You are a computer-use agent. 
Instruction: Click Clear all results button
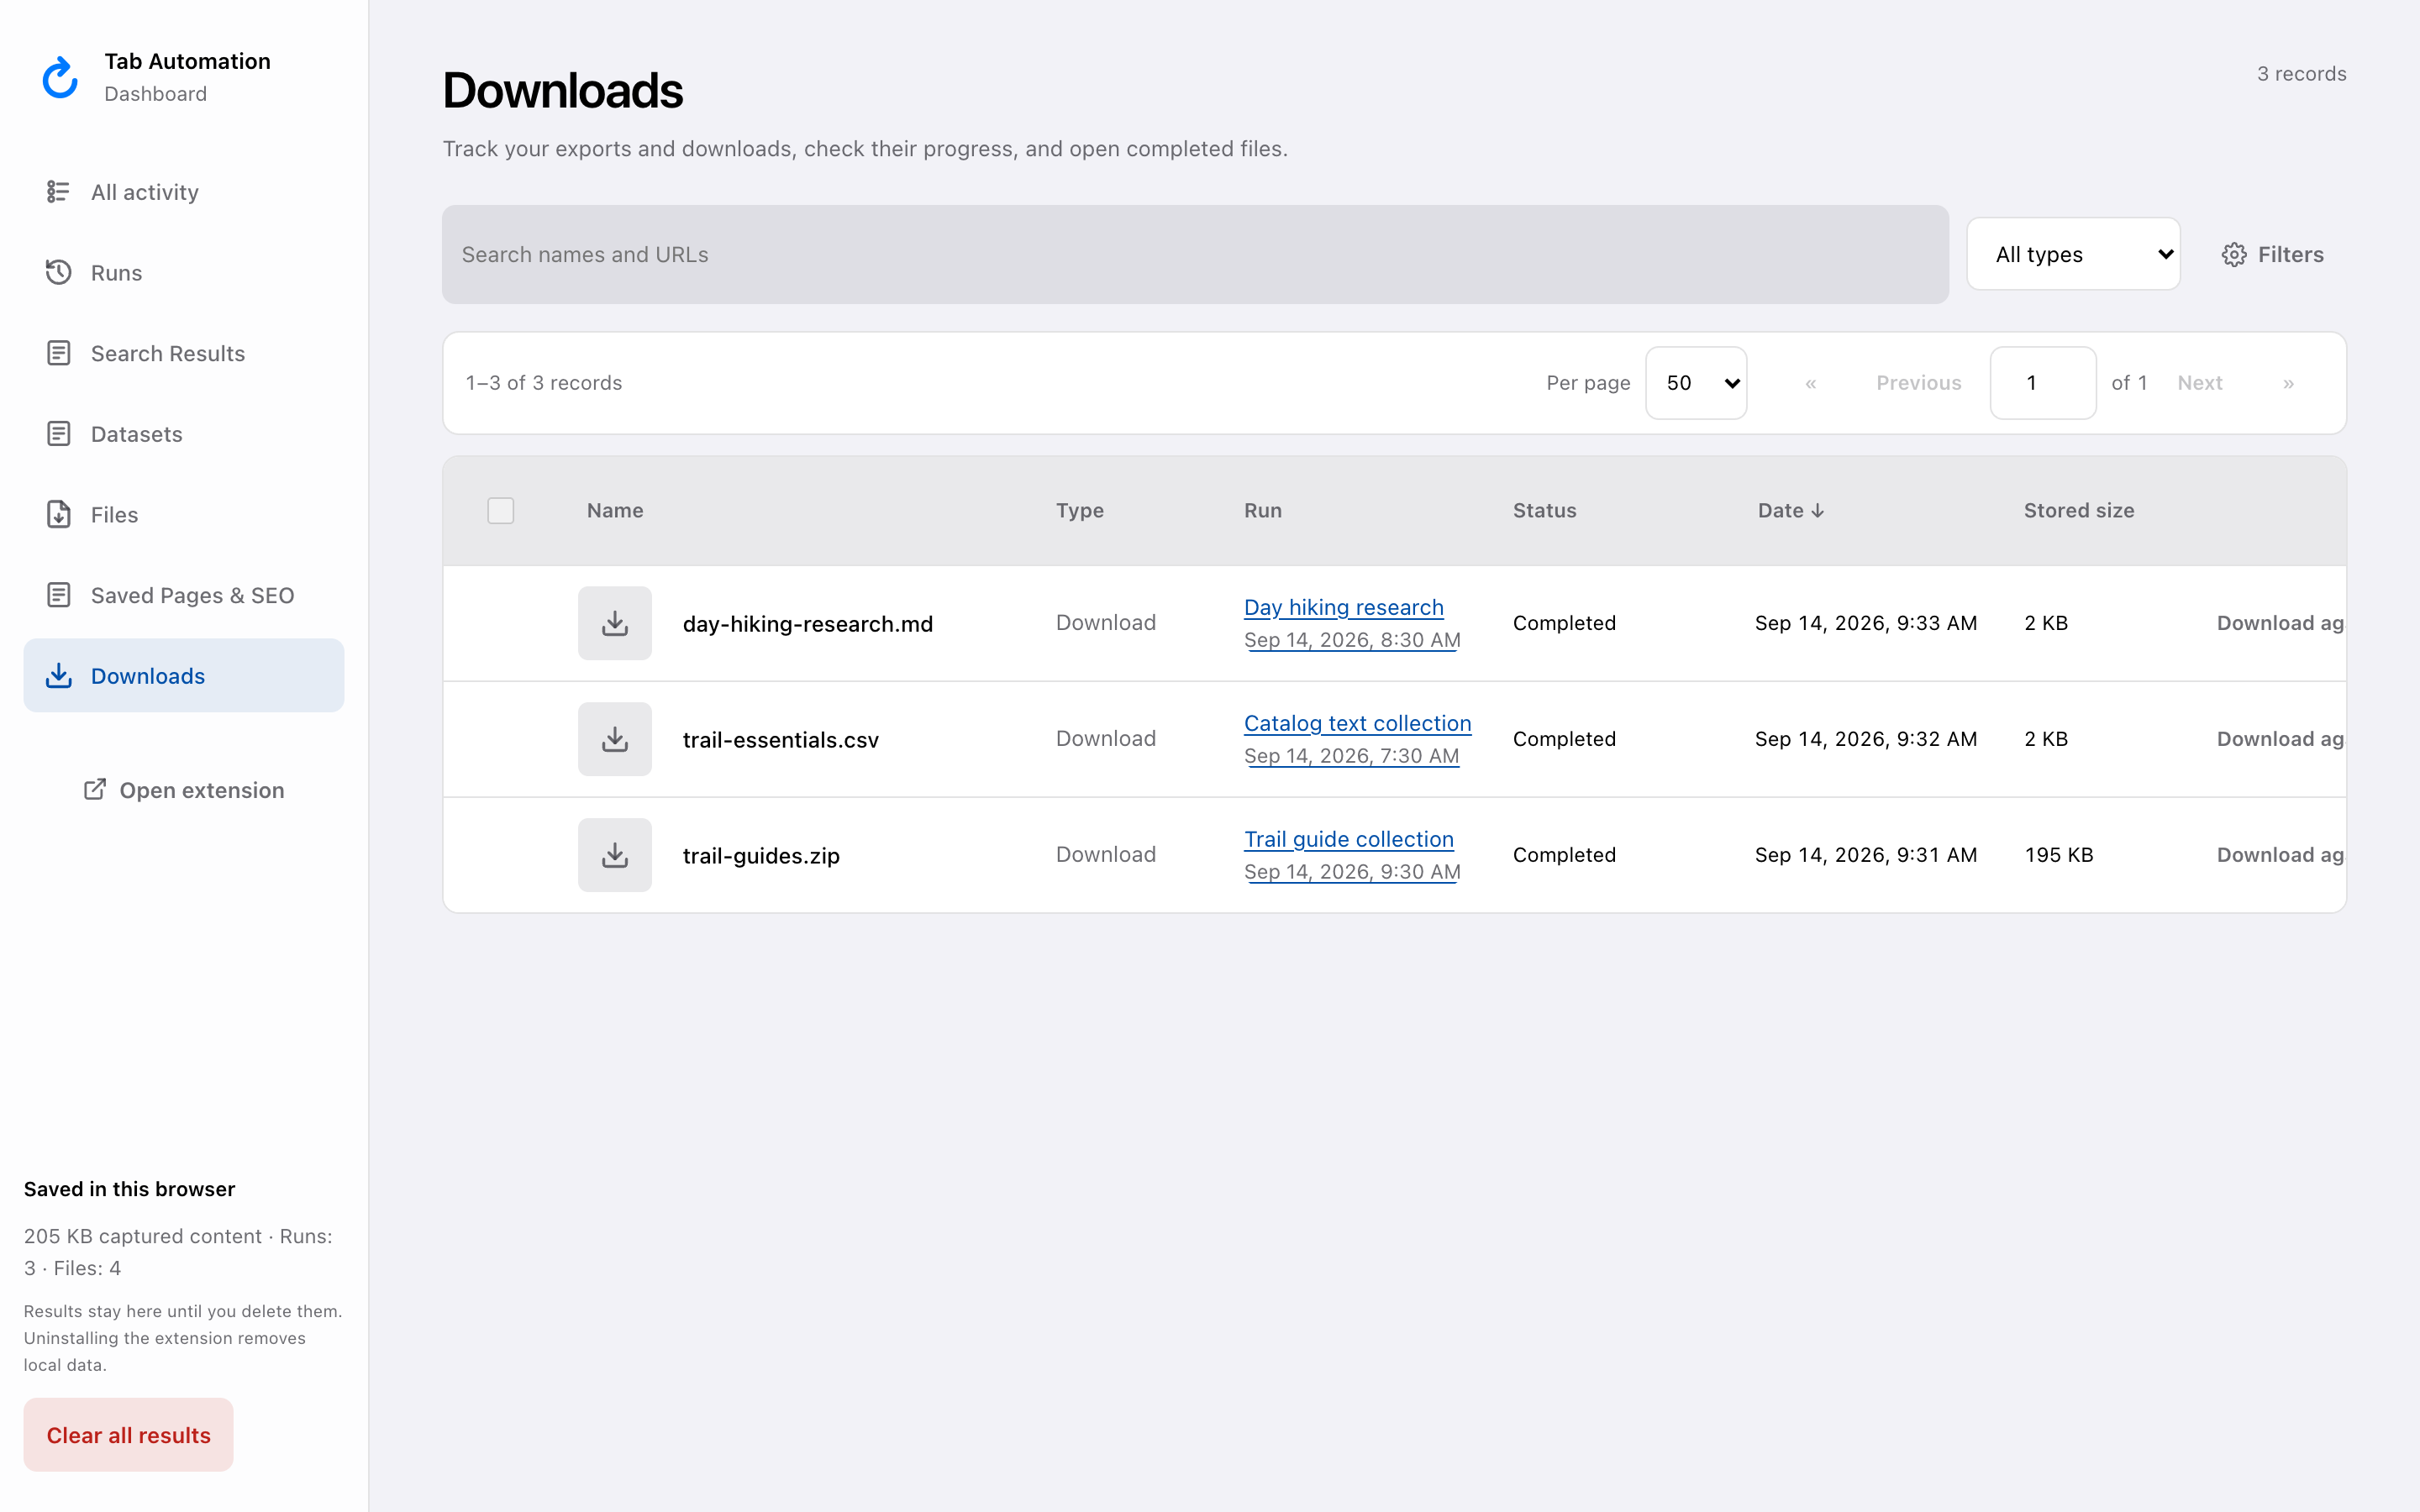[x=129, y=1435]
